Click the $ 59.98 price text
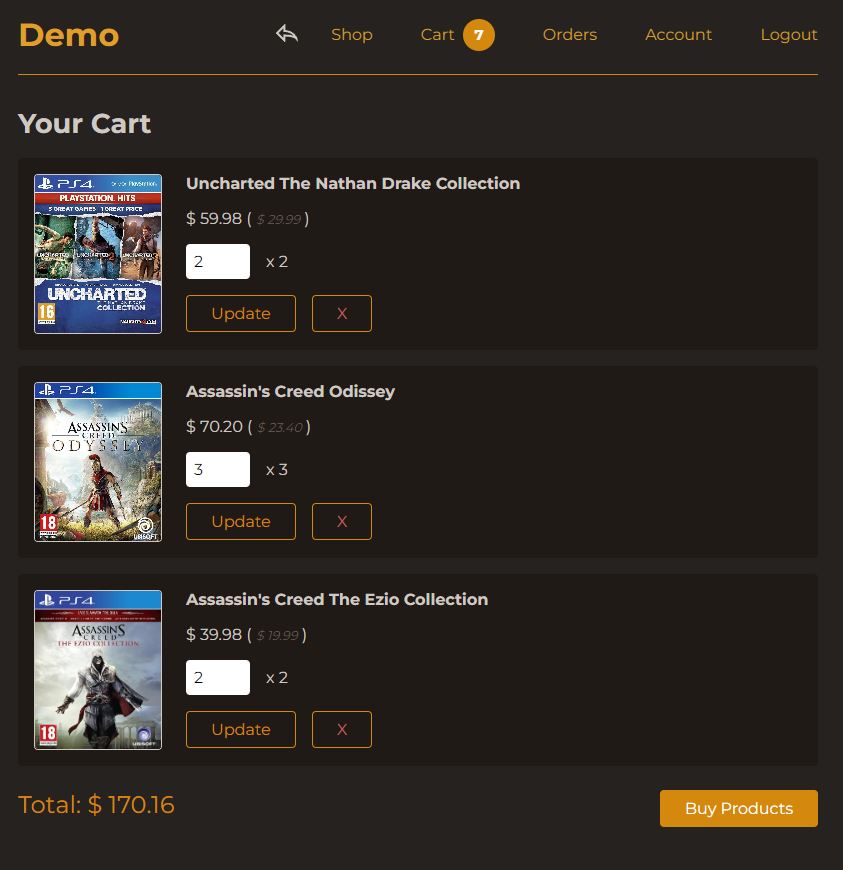The height and width of the screenshot is (870, 843). click(x=214, y=219)
